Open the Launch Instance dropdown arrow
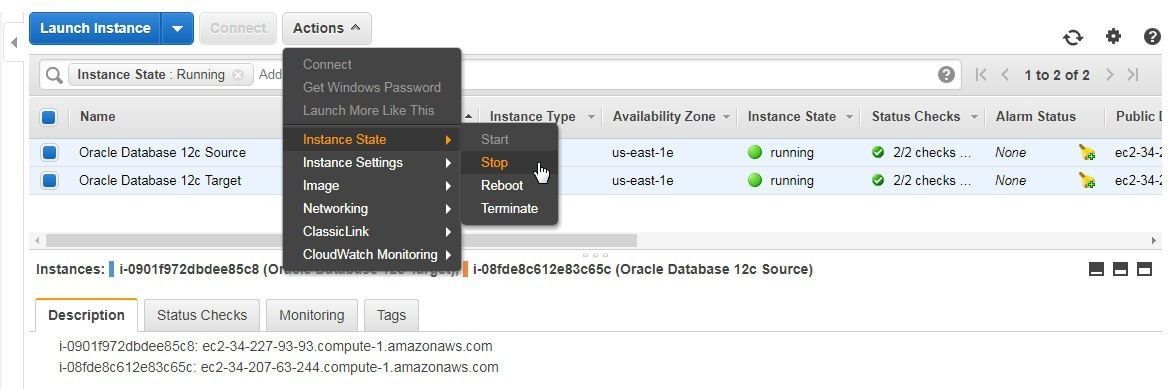This screenshot has width=1170, height=389. coord(178,28)
